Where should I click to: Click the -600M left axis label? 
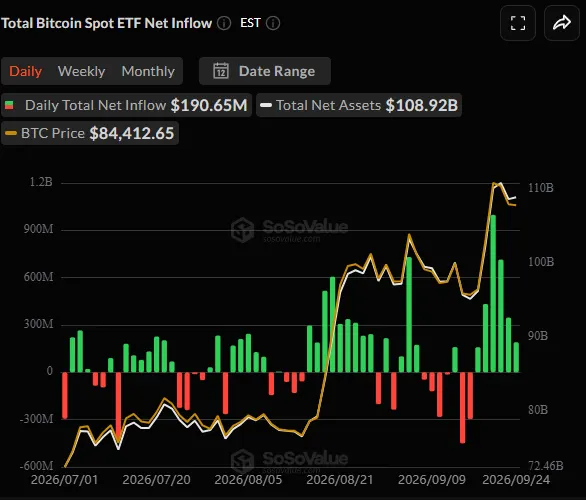click(36, 466)
